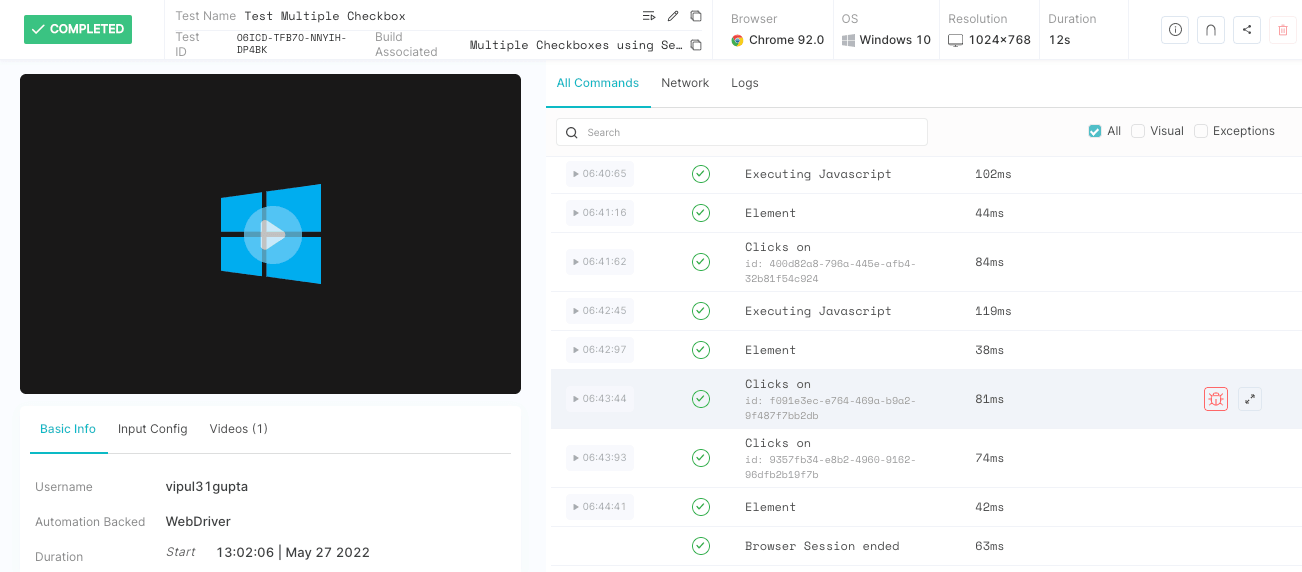The width and height of the screenshot is (1302, 572).
Task: Click the test ID value text
Action: coord(292,44)
